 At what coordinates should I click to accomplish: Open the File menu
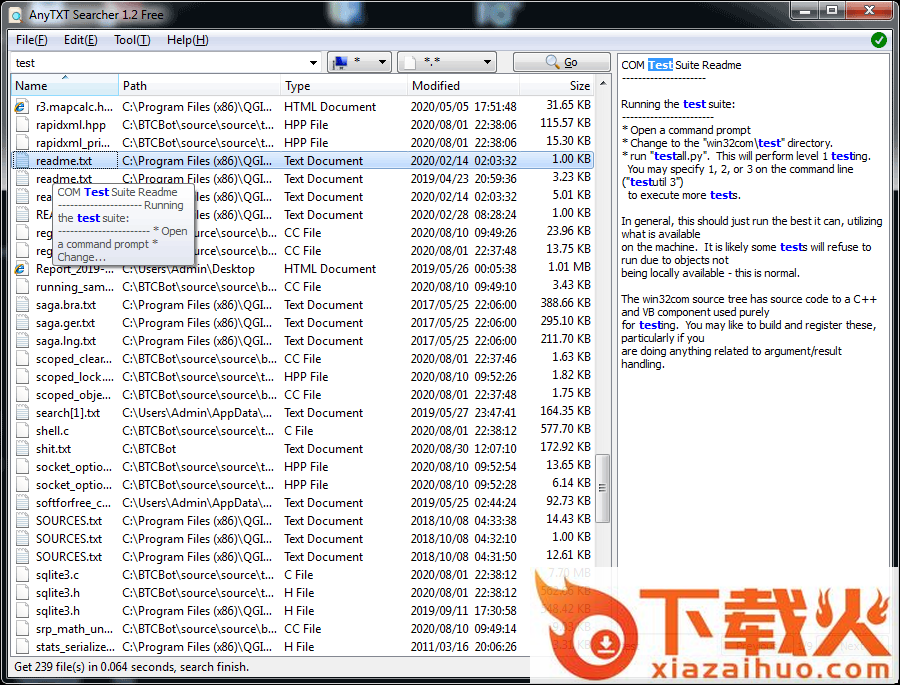[x=32, y=40]
